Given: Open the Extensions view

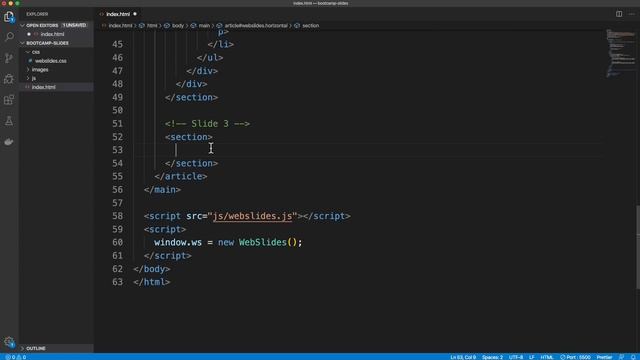Looking at the screenshot, I should click(x=9, y=100).
